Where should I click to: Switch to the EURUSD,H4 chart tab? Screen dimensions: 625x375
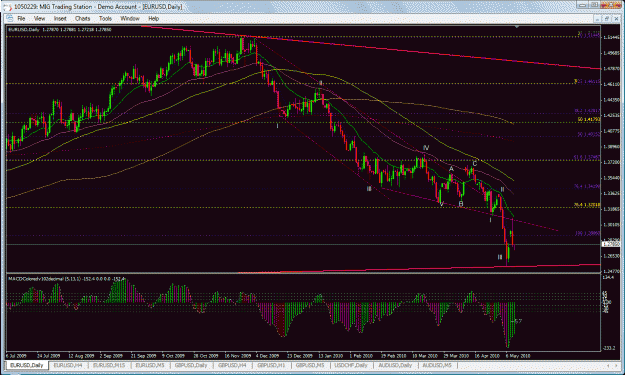[68, 365]
